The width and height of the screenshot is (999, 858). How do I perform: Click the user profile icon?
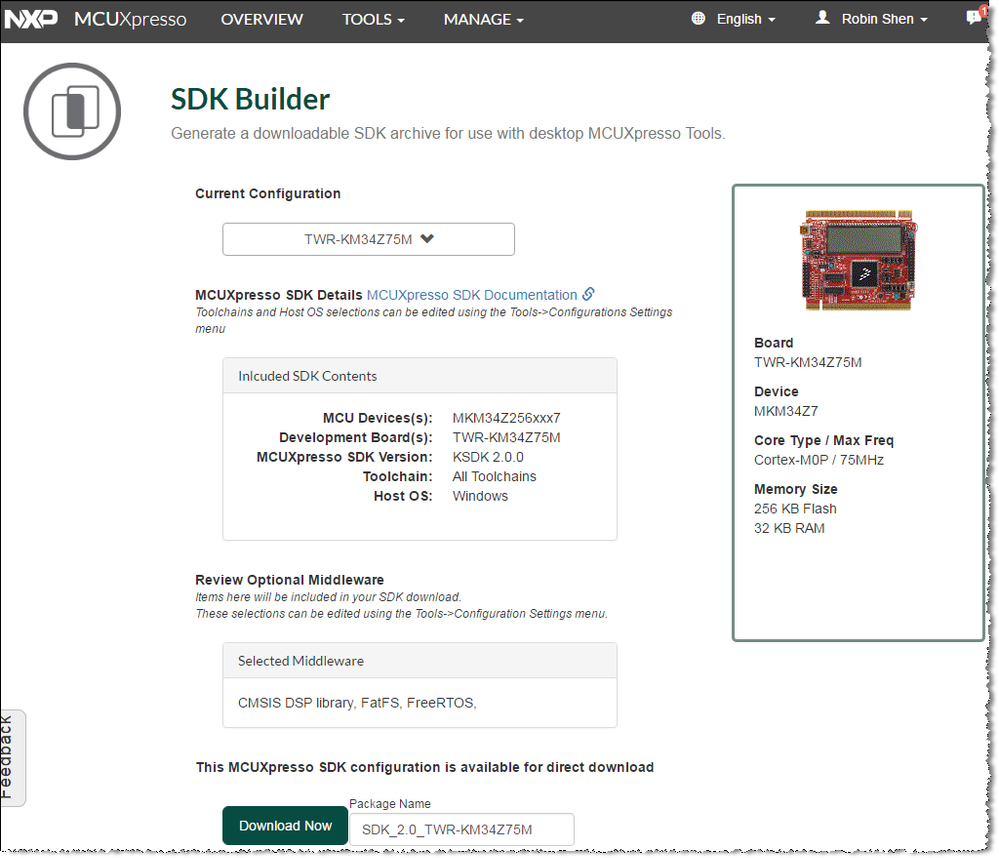pos(823,18)
